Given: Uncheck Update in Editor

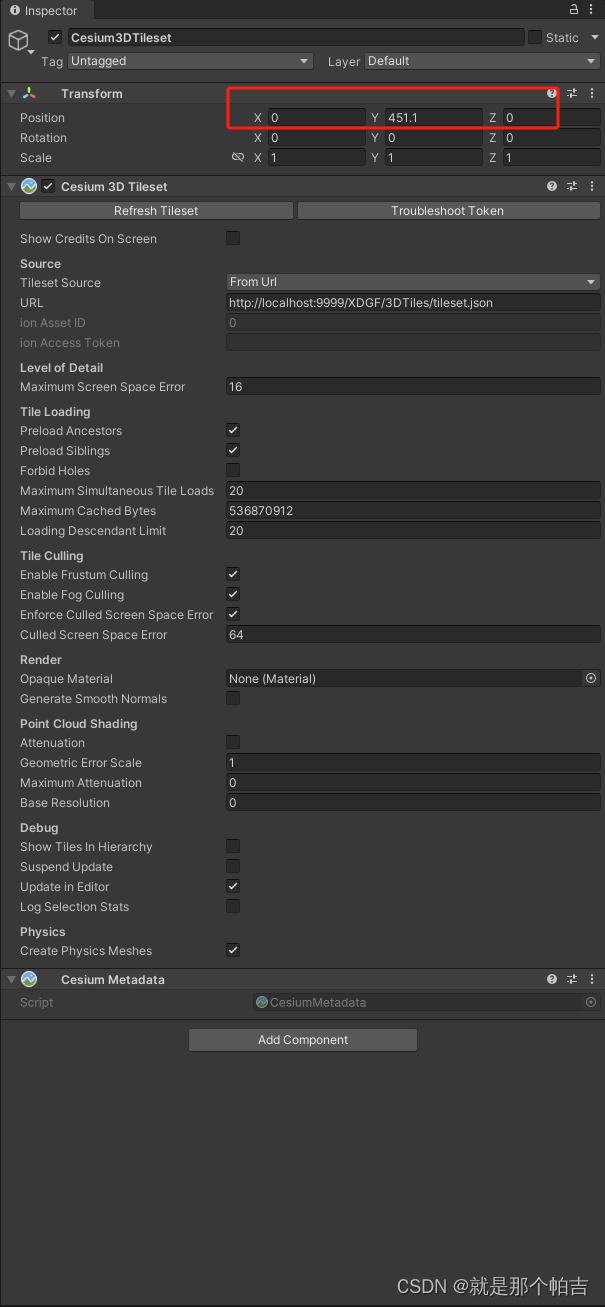Looking at the screenshot, I should [233, 886].
